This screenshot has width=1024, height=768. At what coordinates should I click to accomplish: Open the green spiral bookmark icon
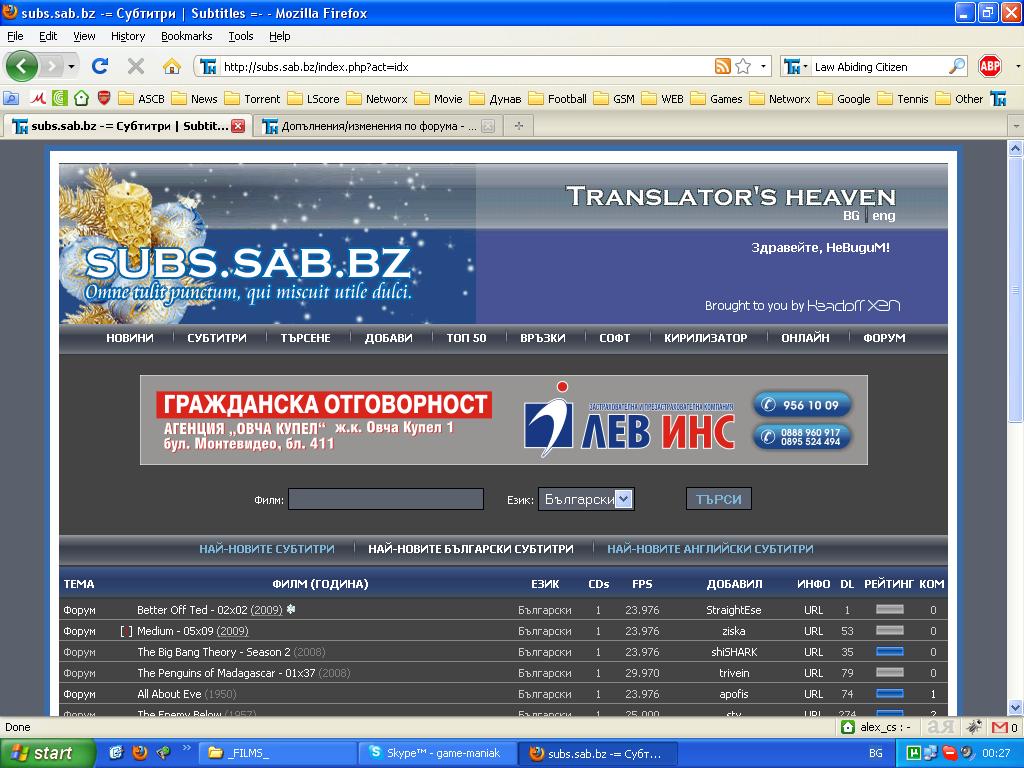pyautogui.click(x=60, y=99)
